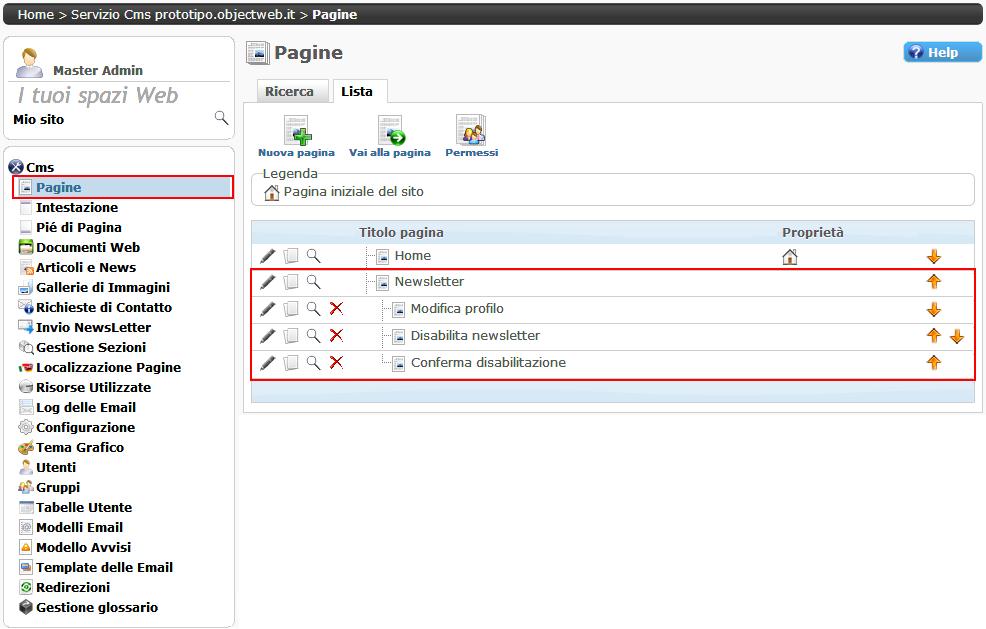Switch to the Ricerca tab
The image size is (986, 629).
(x=289, y=92)
